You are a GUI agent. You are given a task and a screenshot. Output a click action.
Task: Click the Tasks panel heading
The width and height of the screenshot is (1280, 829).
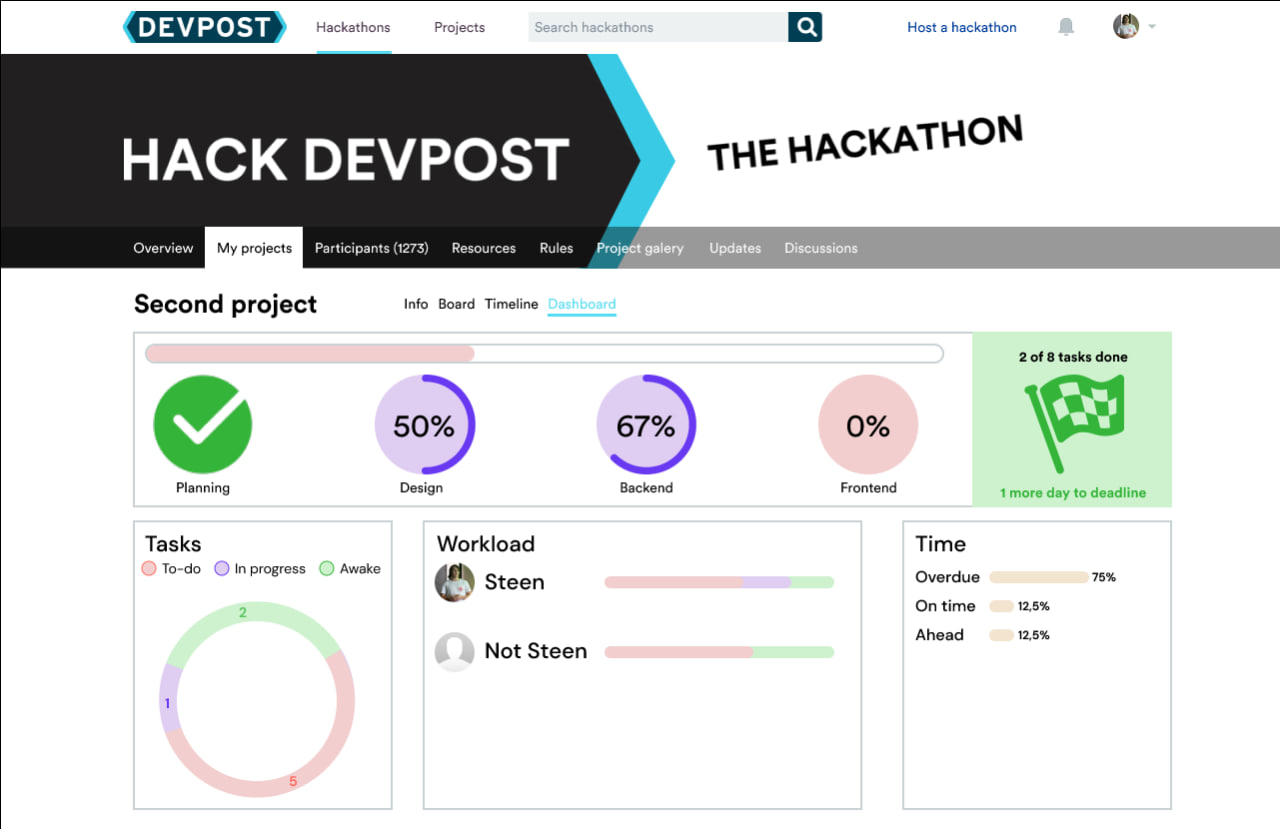pos(173,544)
